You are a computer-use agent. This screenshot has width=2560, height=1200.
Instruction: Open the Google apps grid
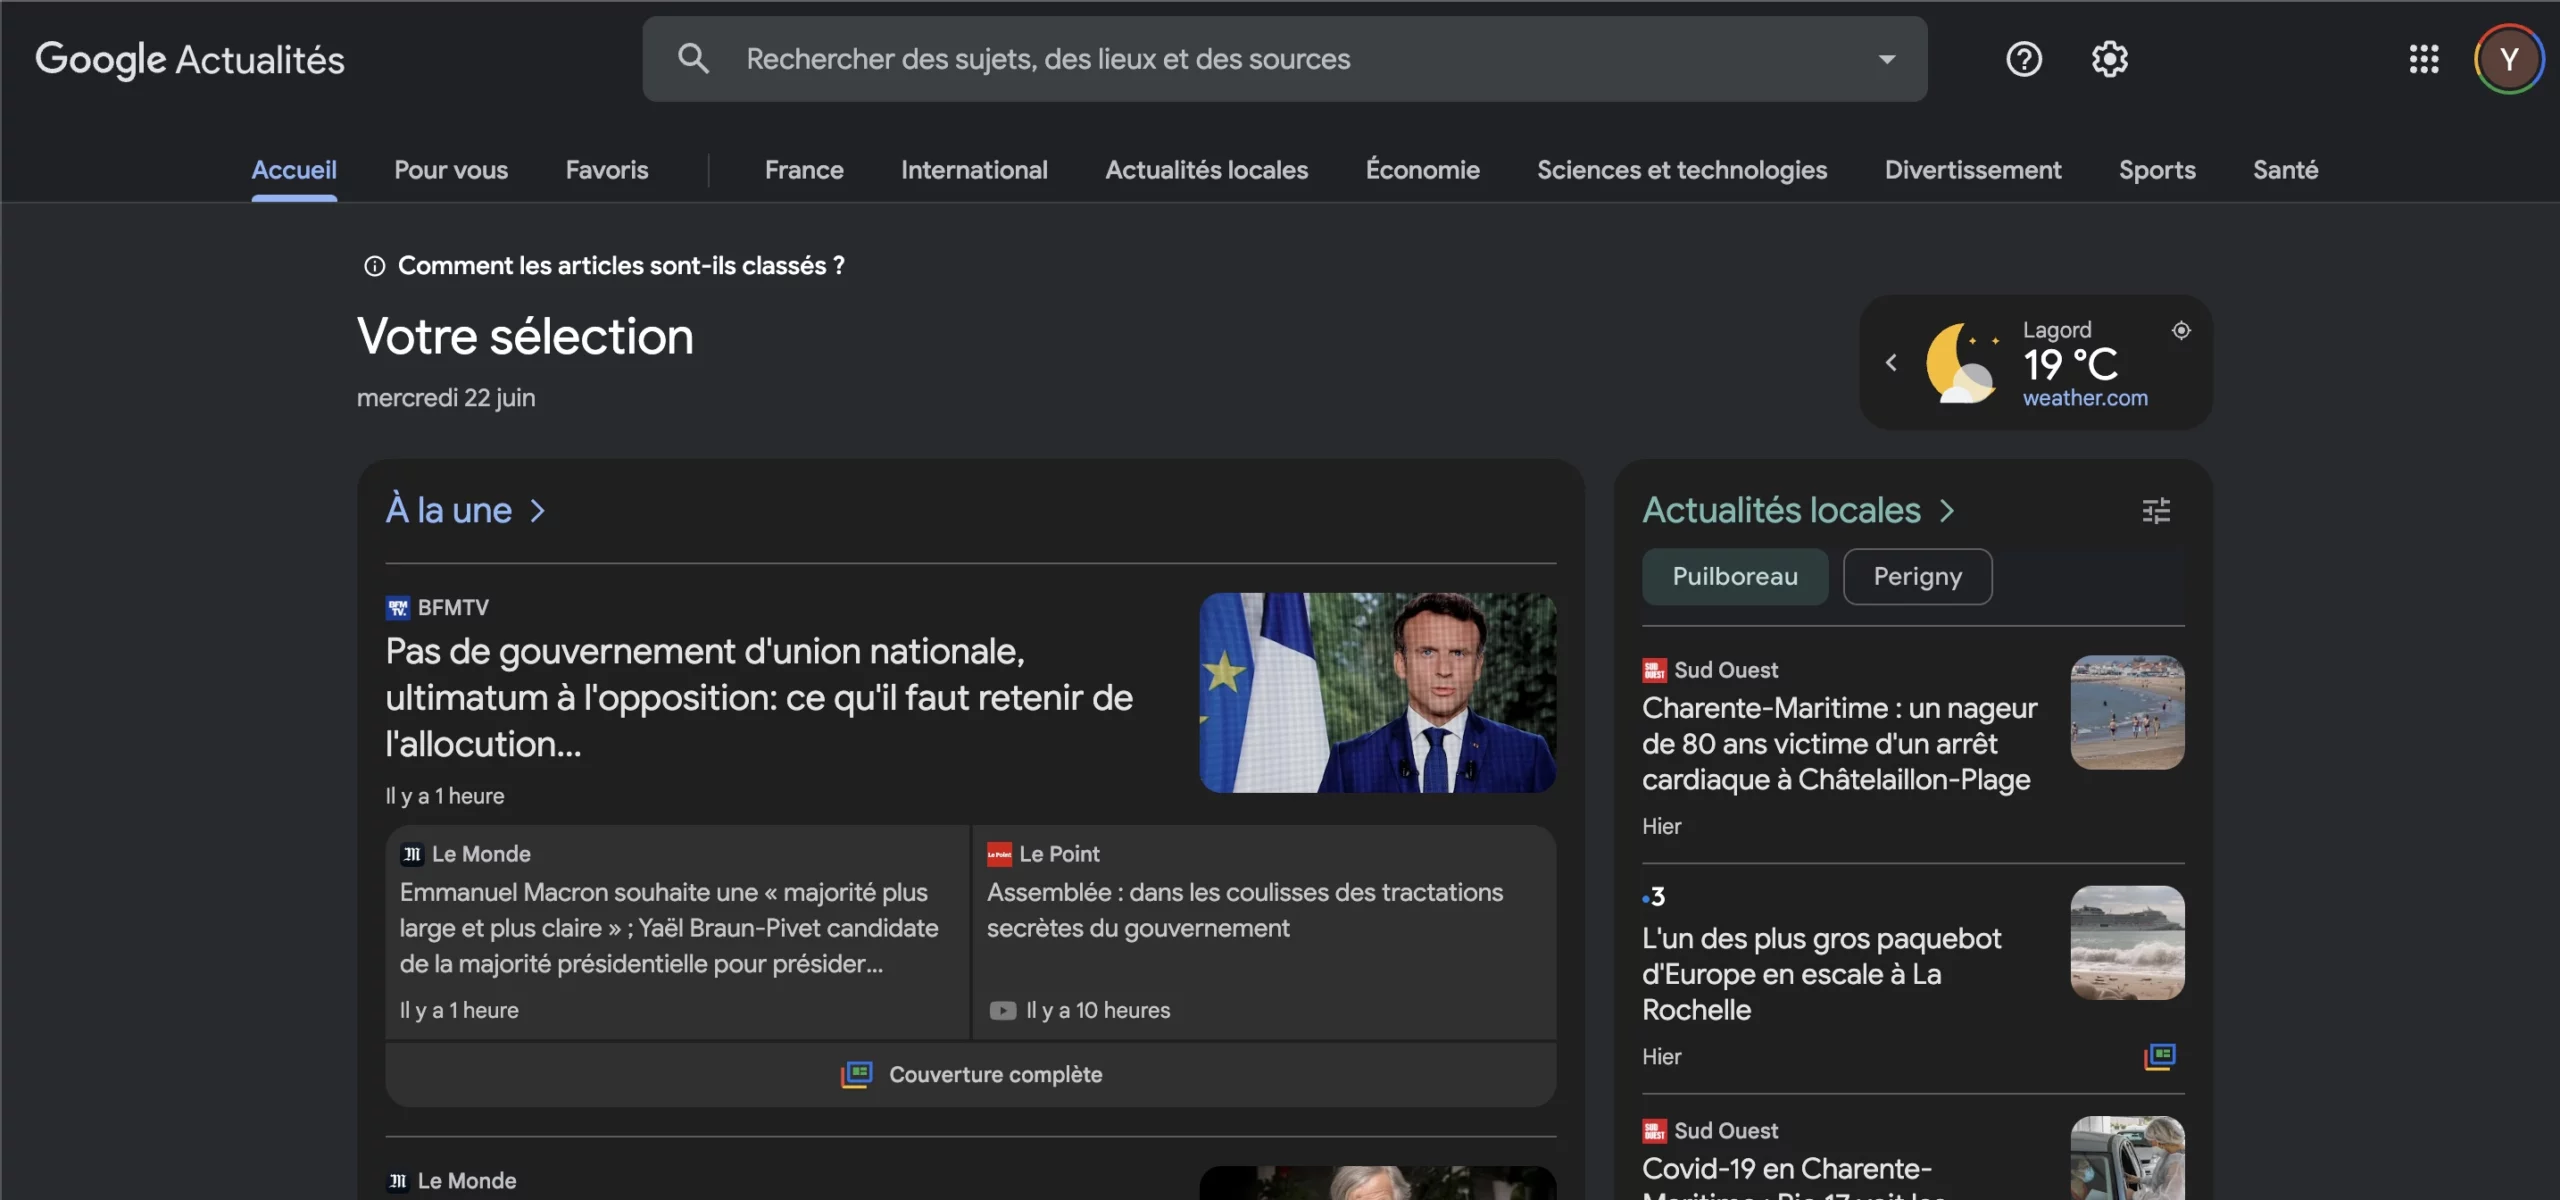point(2423,59)
